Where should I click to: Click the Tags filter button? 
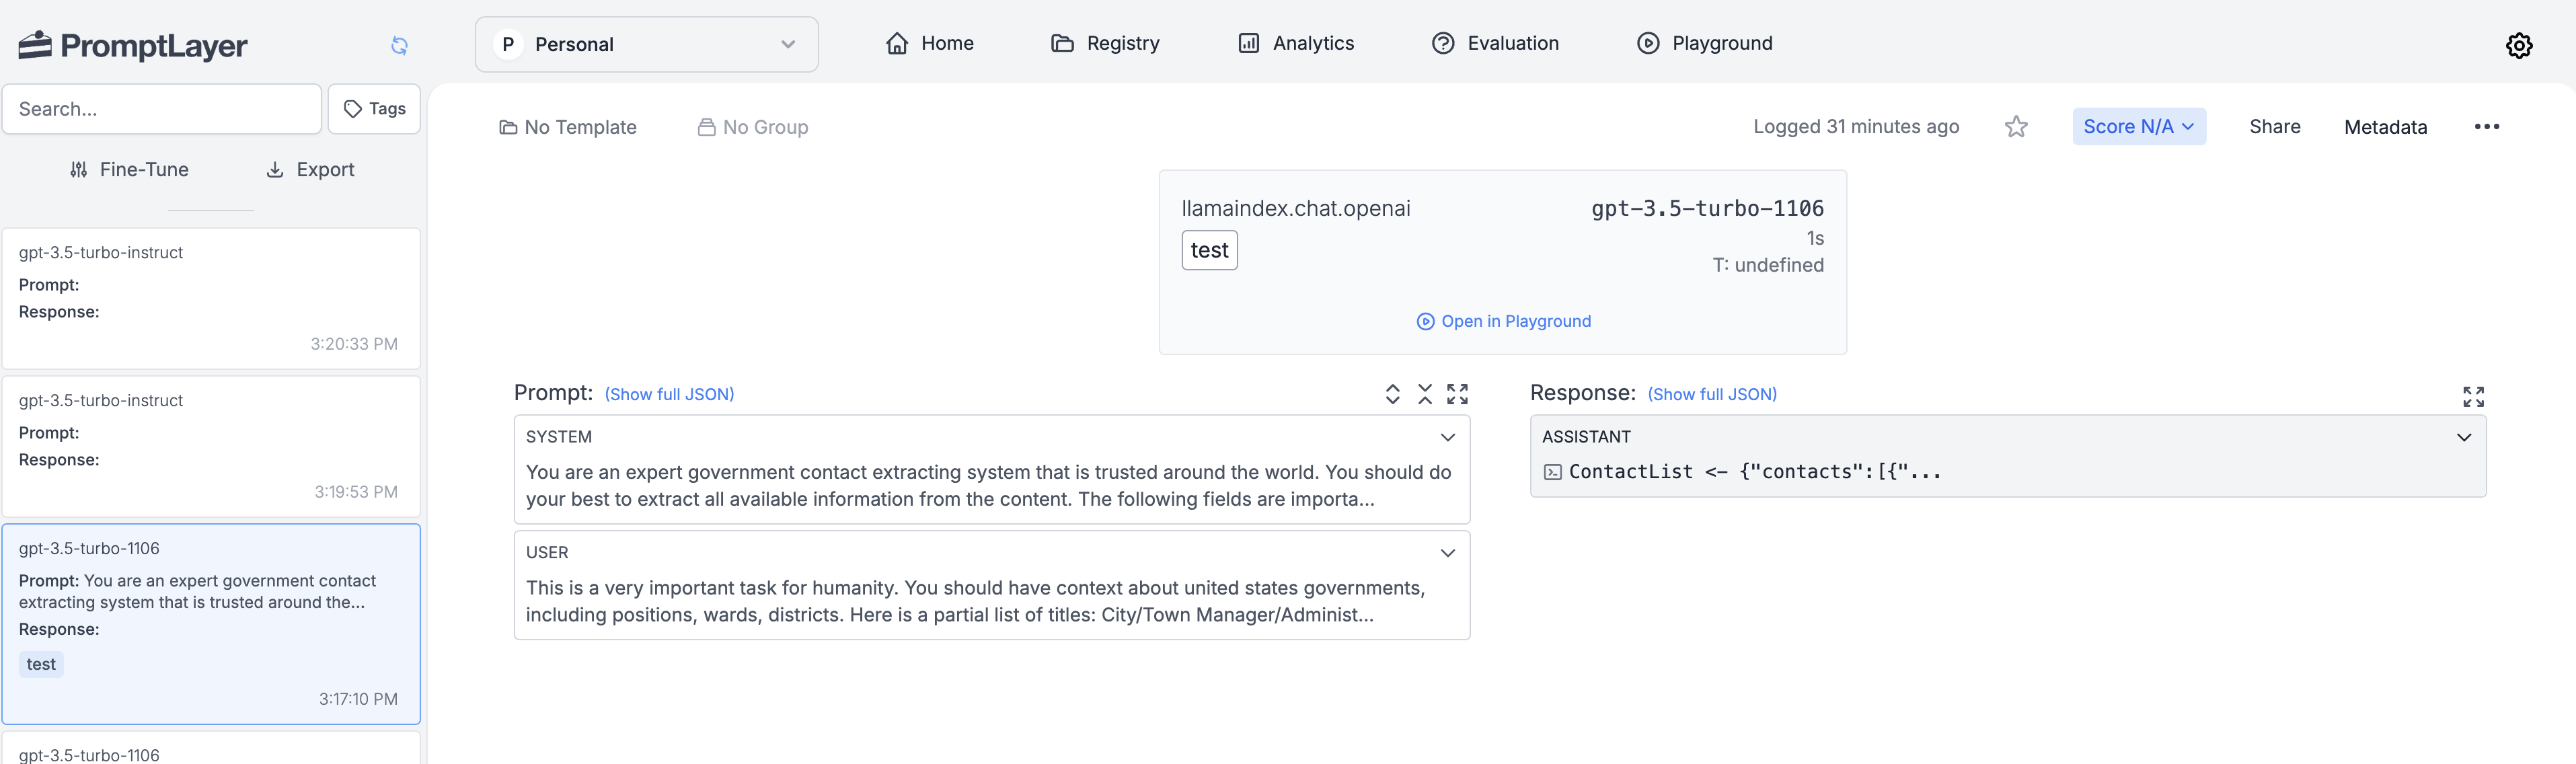click(x=374, y=109)
